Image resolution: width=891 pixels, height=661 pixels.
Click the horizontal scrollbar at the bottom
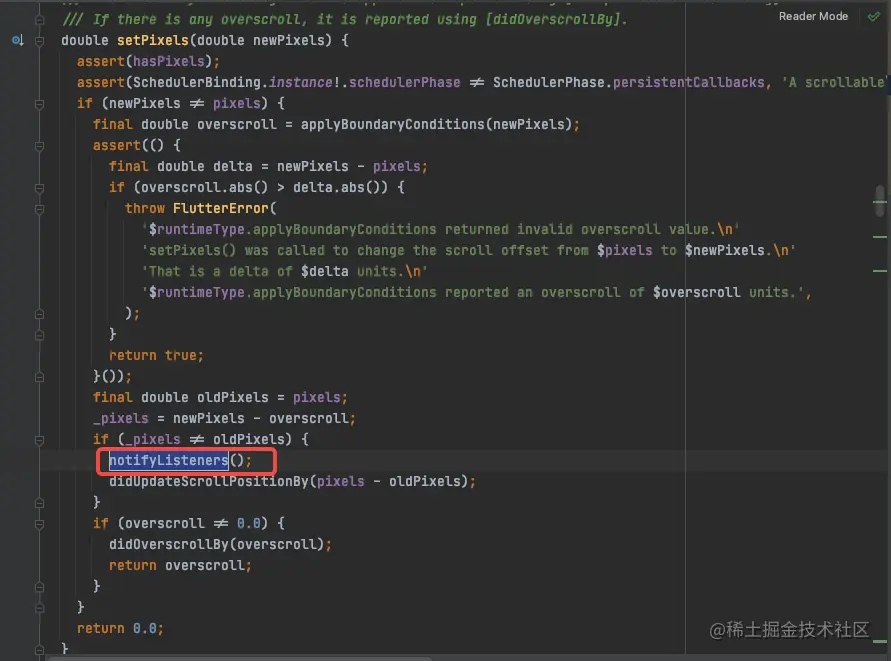(x=239, y=658)
